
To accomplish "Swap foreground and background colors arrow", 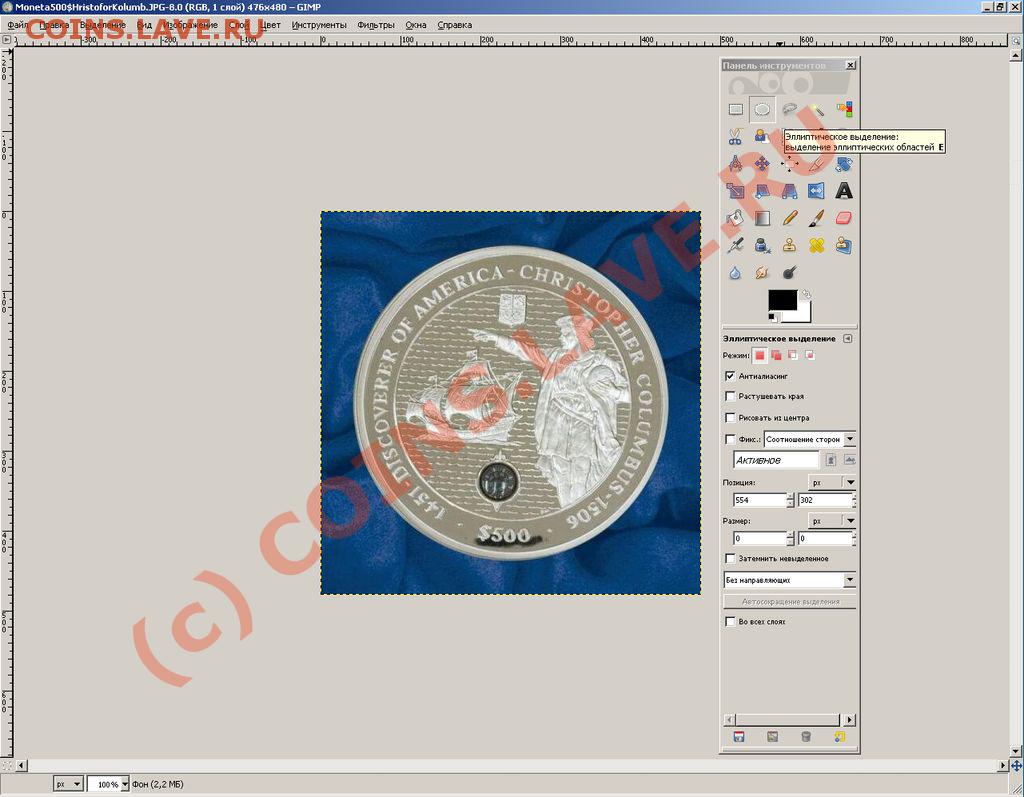I will click(x=806, y=295).
